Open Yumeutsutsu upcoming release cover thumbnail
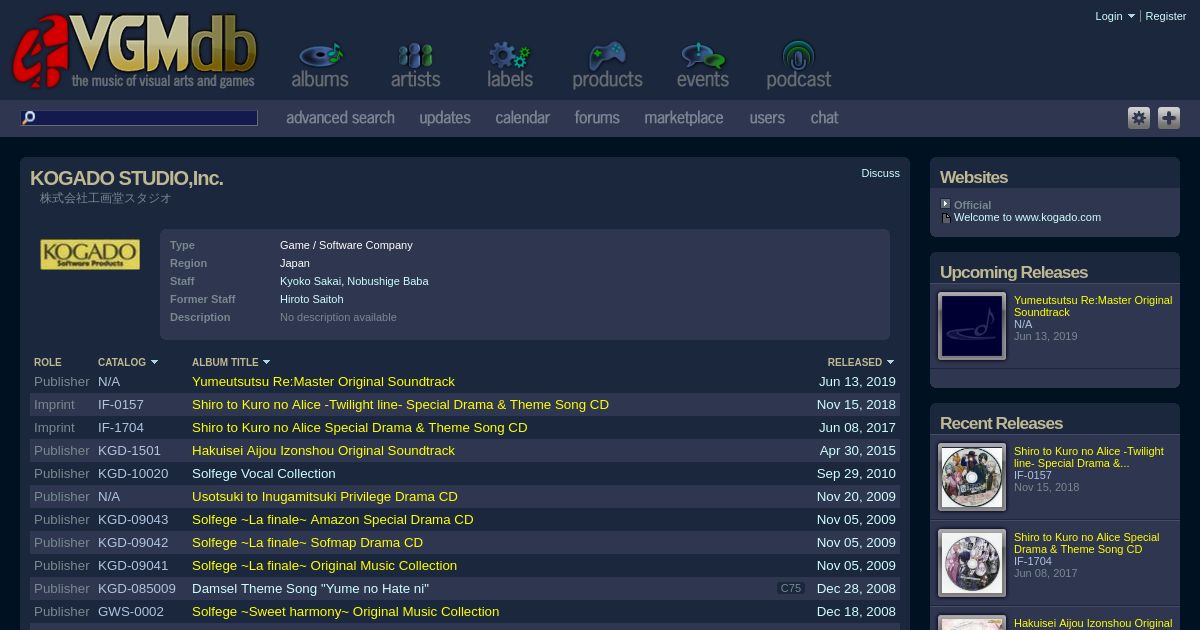1200x630 pixels. 972,326
